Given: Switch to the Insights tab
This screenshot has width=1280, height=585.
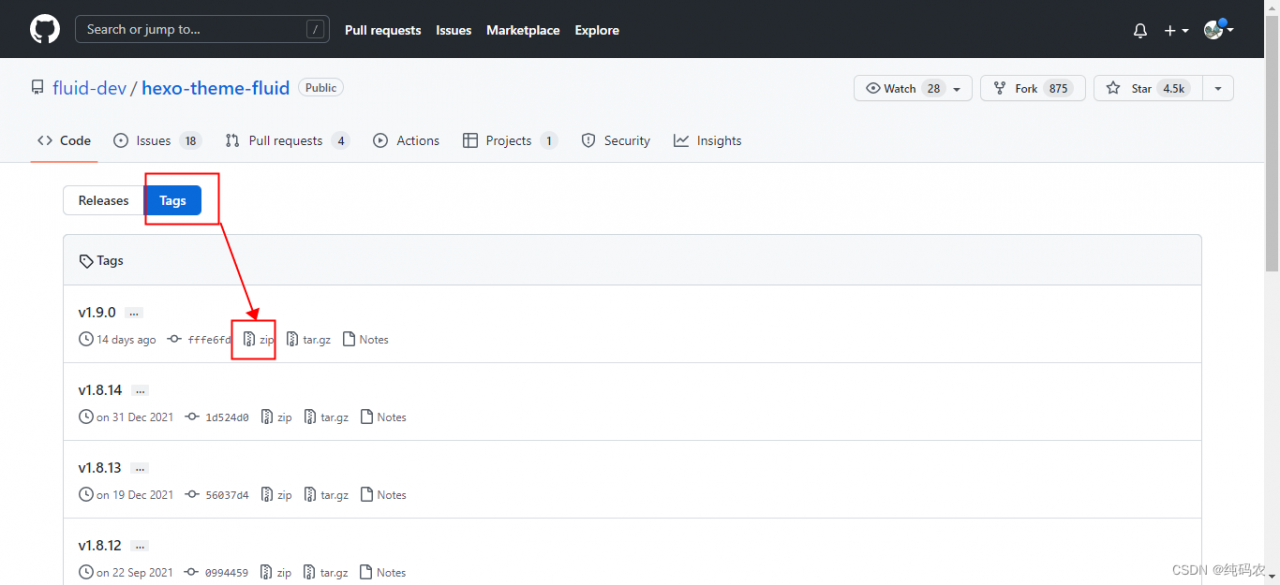Looking at the screenshot, I should click(x=708, y=141).
